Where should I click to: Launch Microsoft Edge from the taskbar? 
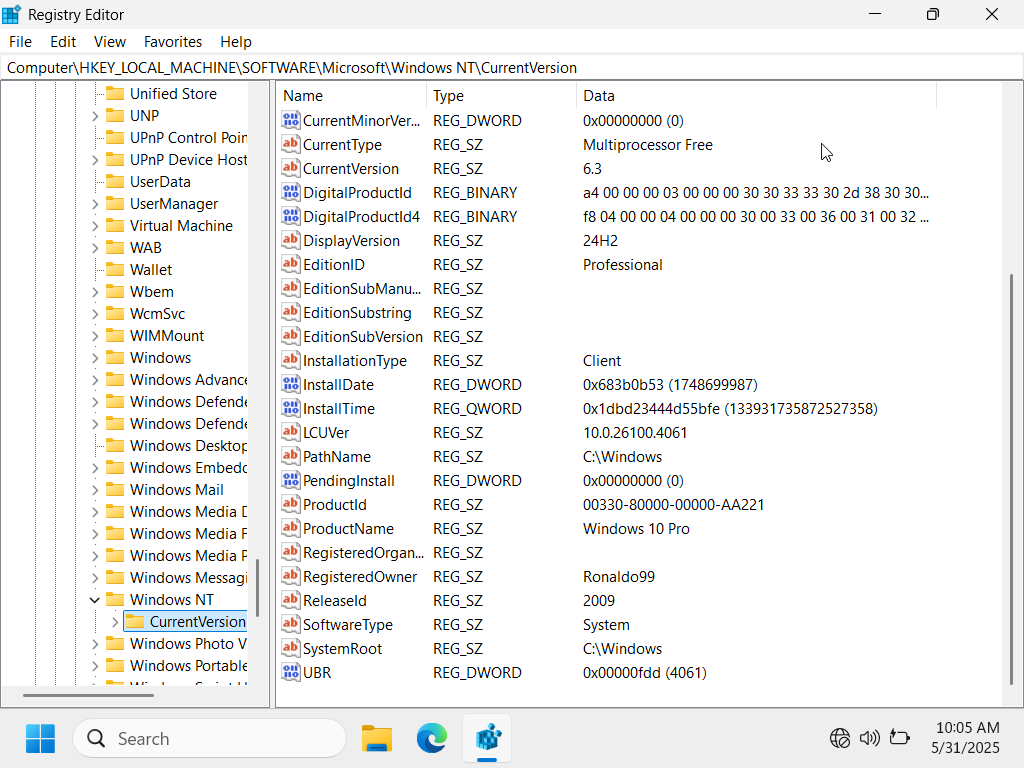click(x=432, y=739)
